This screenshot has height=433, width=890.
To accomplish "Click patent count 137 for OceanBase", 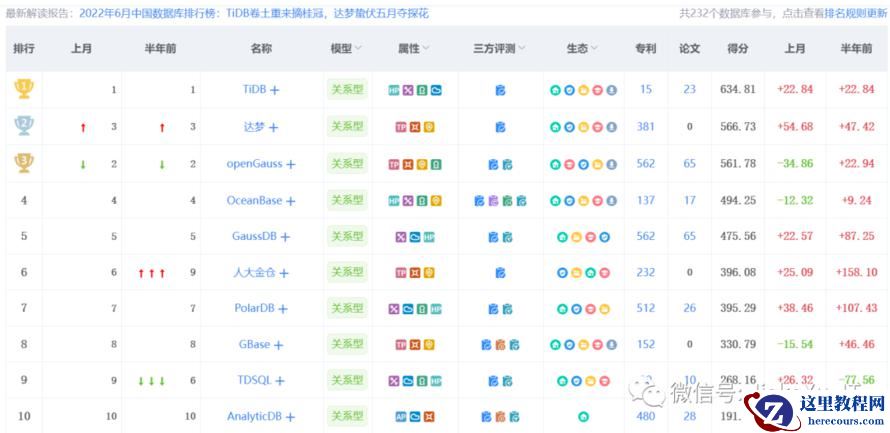I will click(646, 200).
